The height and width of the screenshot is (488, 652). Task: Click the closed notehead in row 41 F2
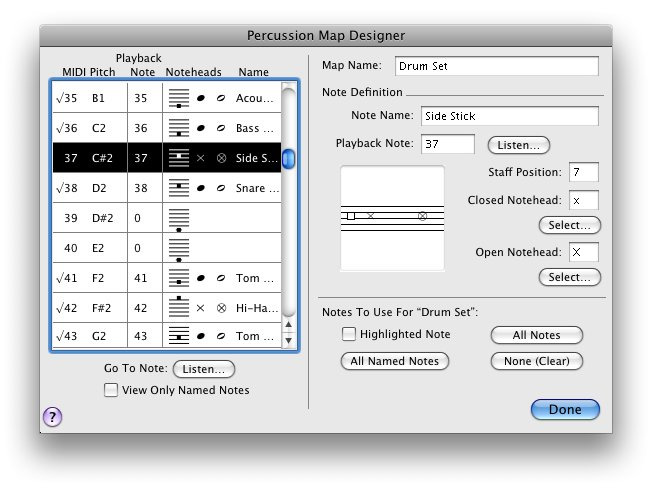201,278
